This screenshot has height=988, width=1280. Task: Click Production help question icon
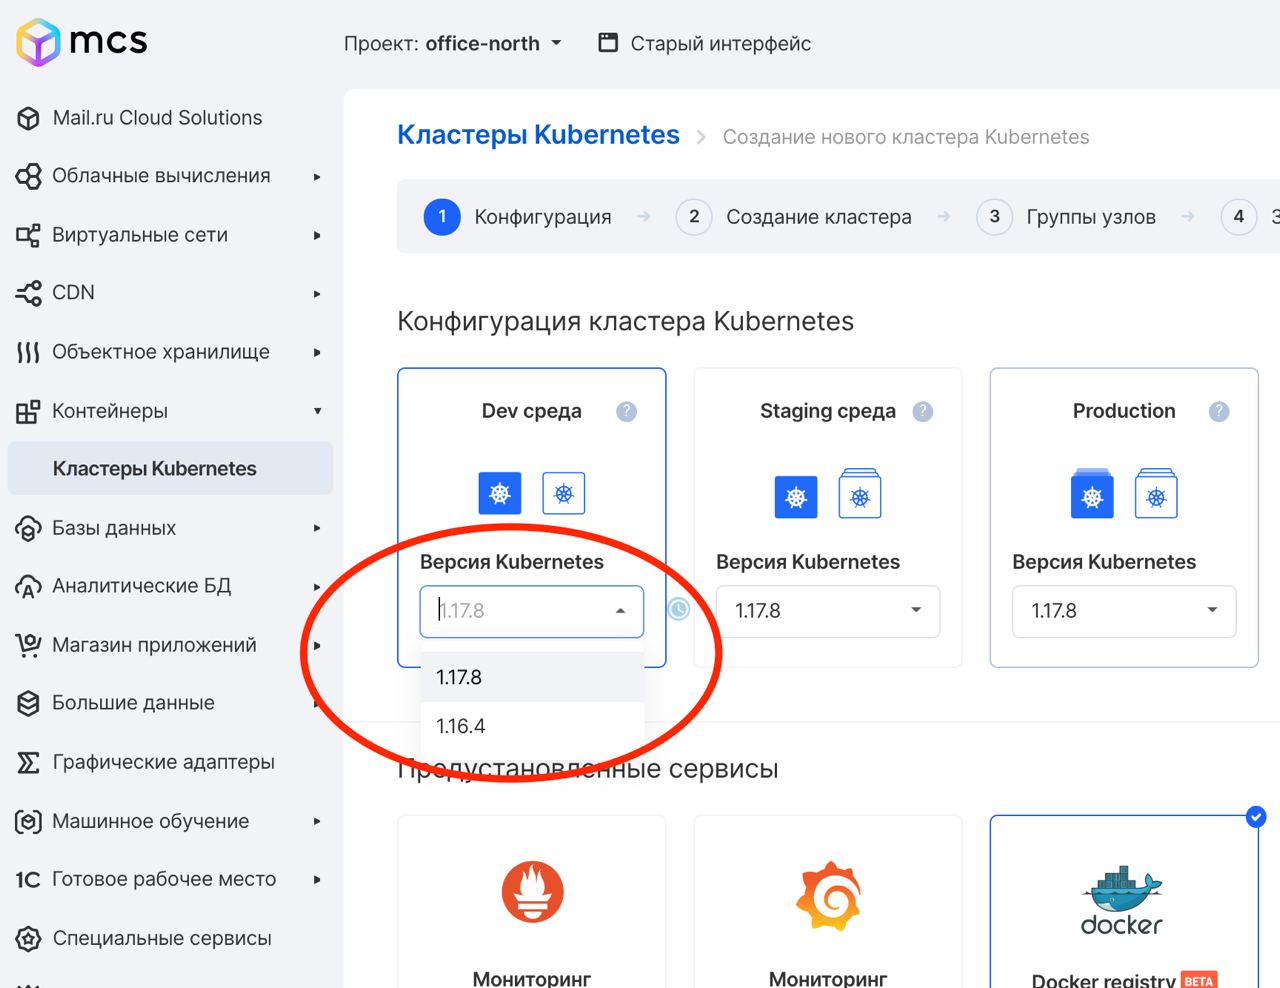(x=1219, y=411)
